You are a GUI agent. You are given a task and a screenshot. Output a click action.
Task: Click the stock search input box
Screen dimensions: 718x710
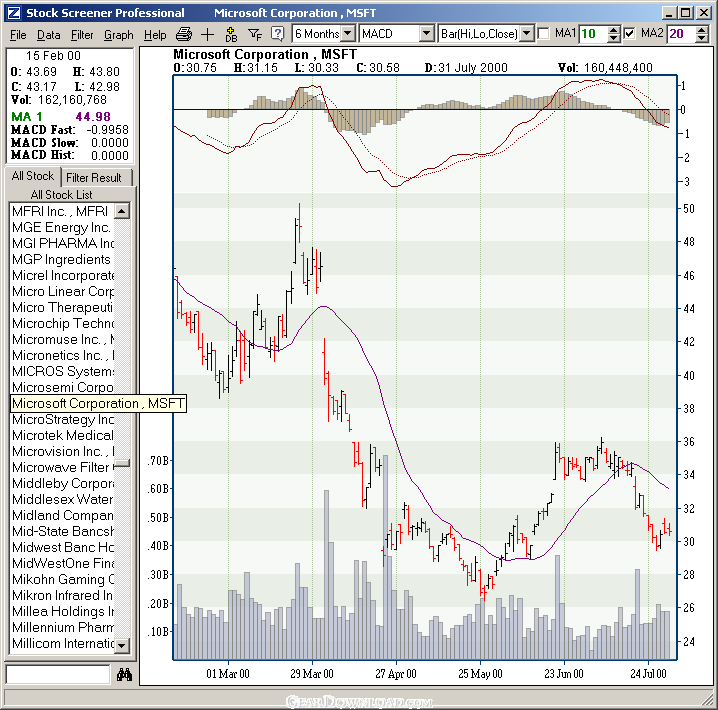(58, 674)
